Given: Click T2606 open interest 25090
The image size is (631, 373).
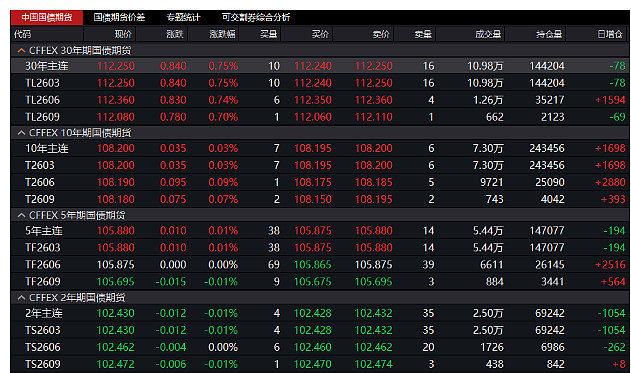Looking at the screenshot, I should (x=550, y=182).
